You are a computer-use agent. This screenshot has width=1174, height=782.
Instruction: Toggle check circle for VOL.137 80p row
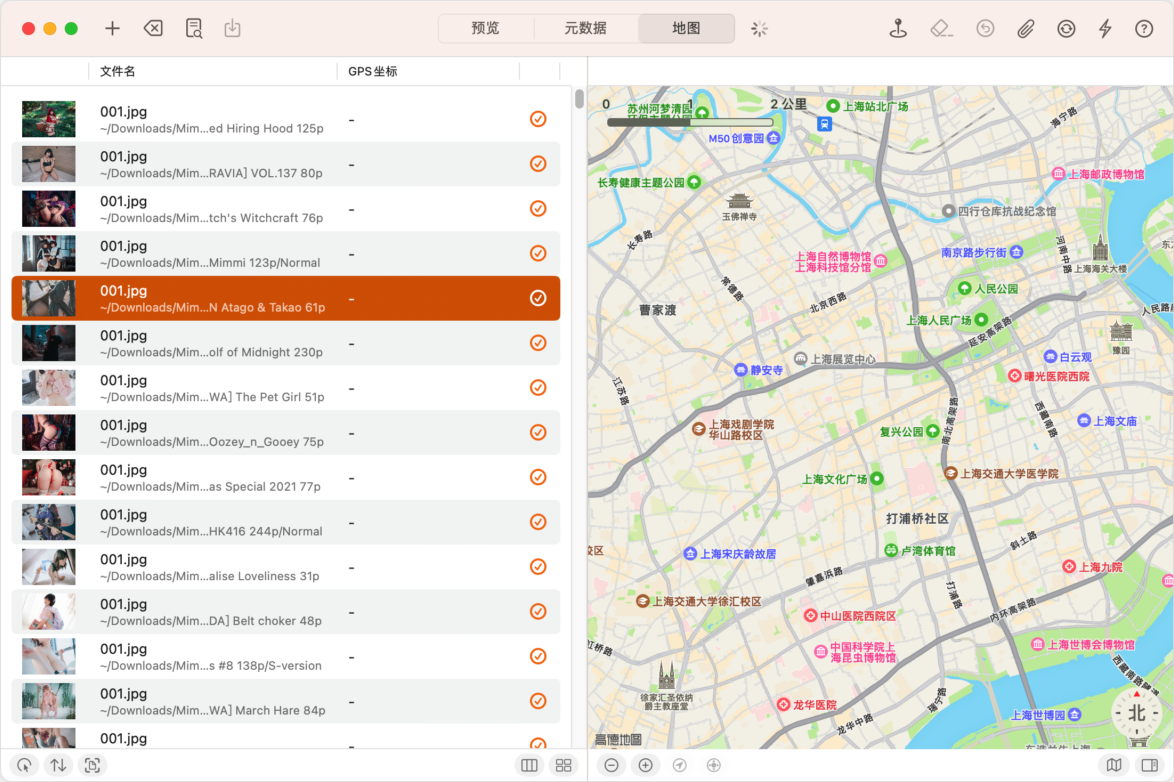[538, 164]
